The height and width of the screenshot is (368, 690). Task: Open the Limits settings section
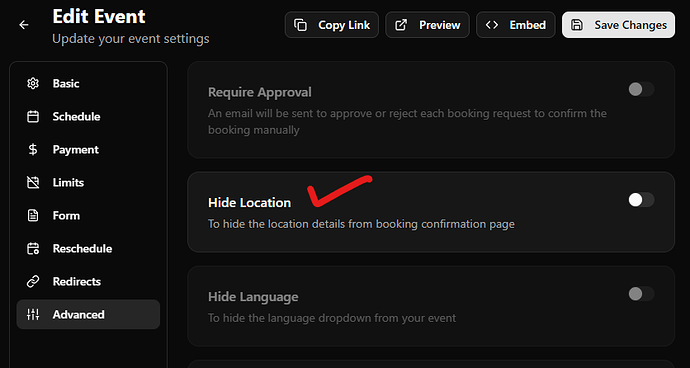(x=88, y=183)
